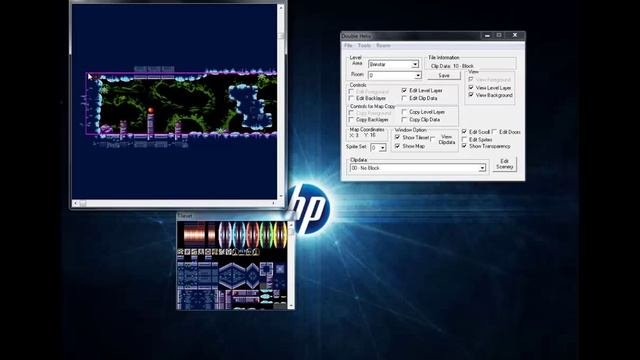Click map window's scroll-down arrow

point(280,196)
